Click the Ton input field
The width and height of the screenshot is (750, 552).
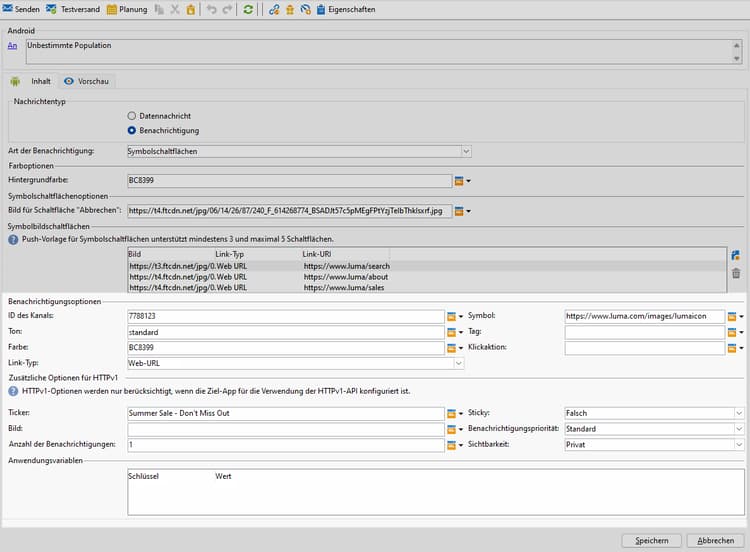286,332
